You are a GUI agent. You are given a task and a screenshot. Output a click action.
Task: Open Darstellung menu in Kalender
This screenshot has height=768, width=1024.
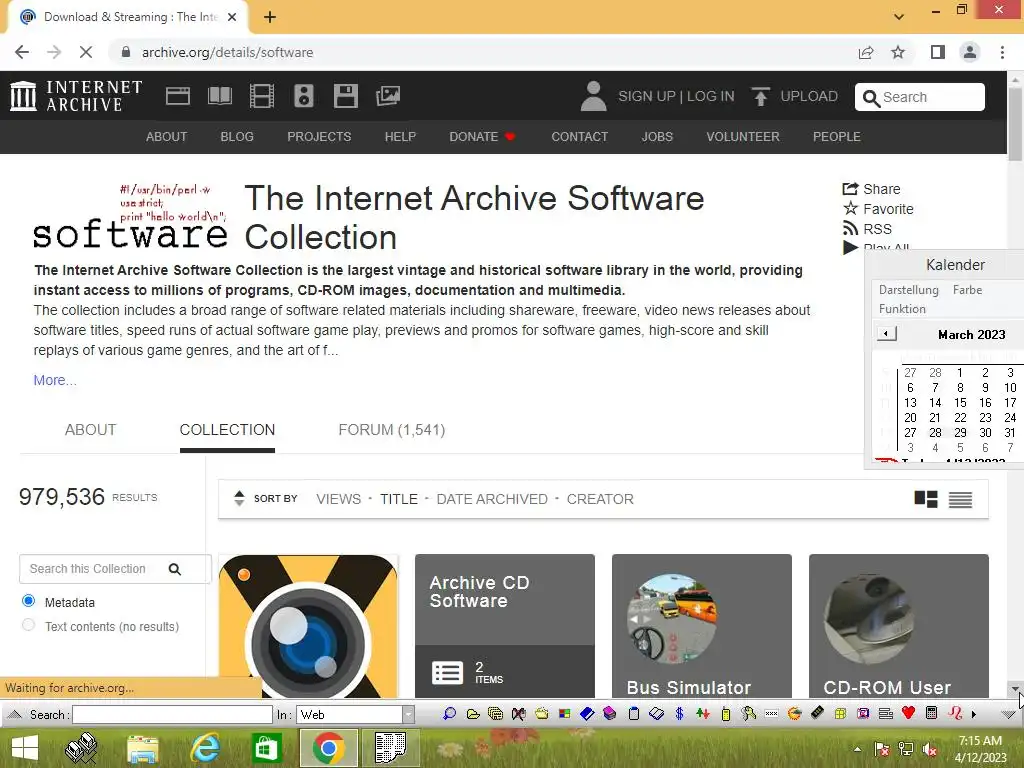point(908,290)
